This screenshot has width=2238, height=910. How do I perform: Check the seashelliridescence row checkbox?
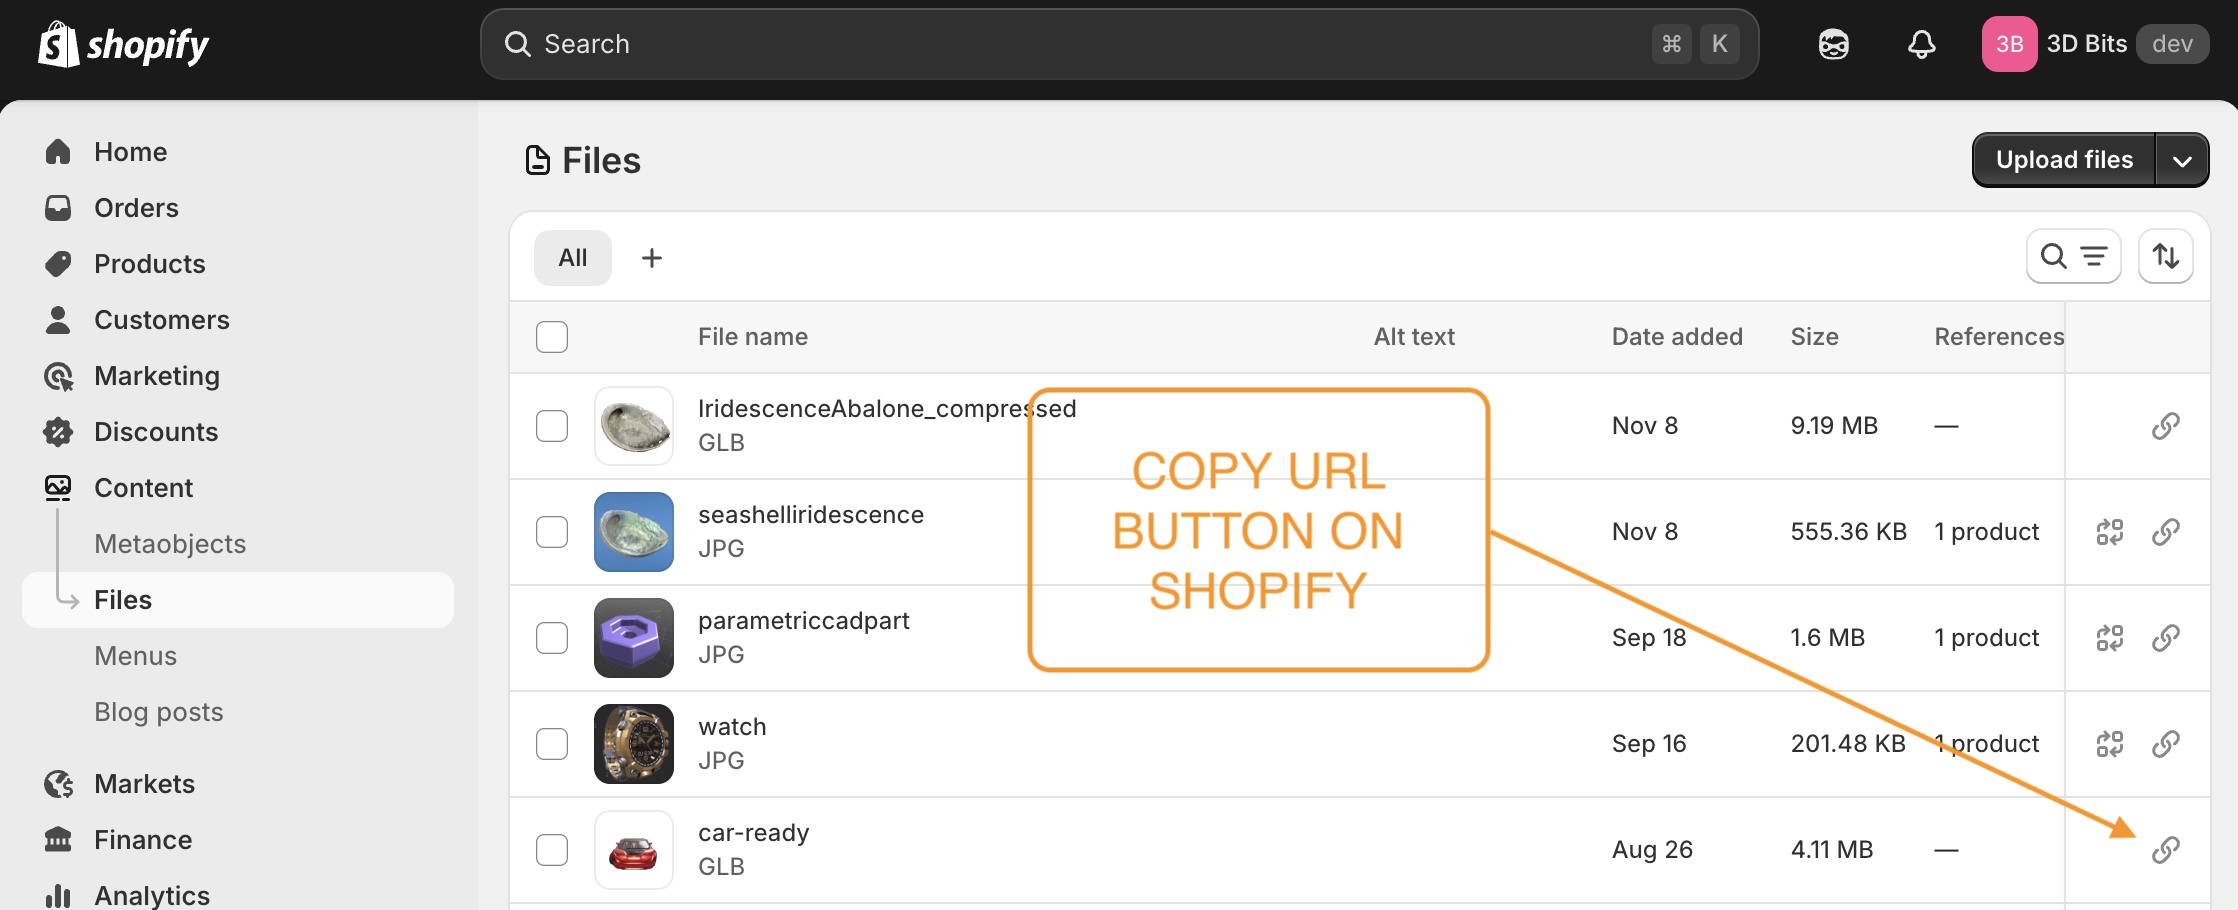coord(551,531)
